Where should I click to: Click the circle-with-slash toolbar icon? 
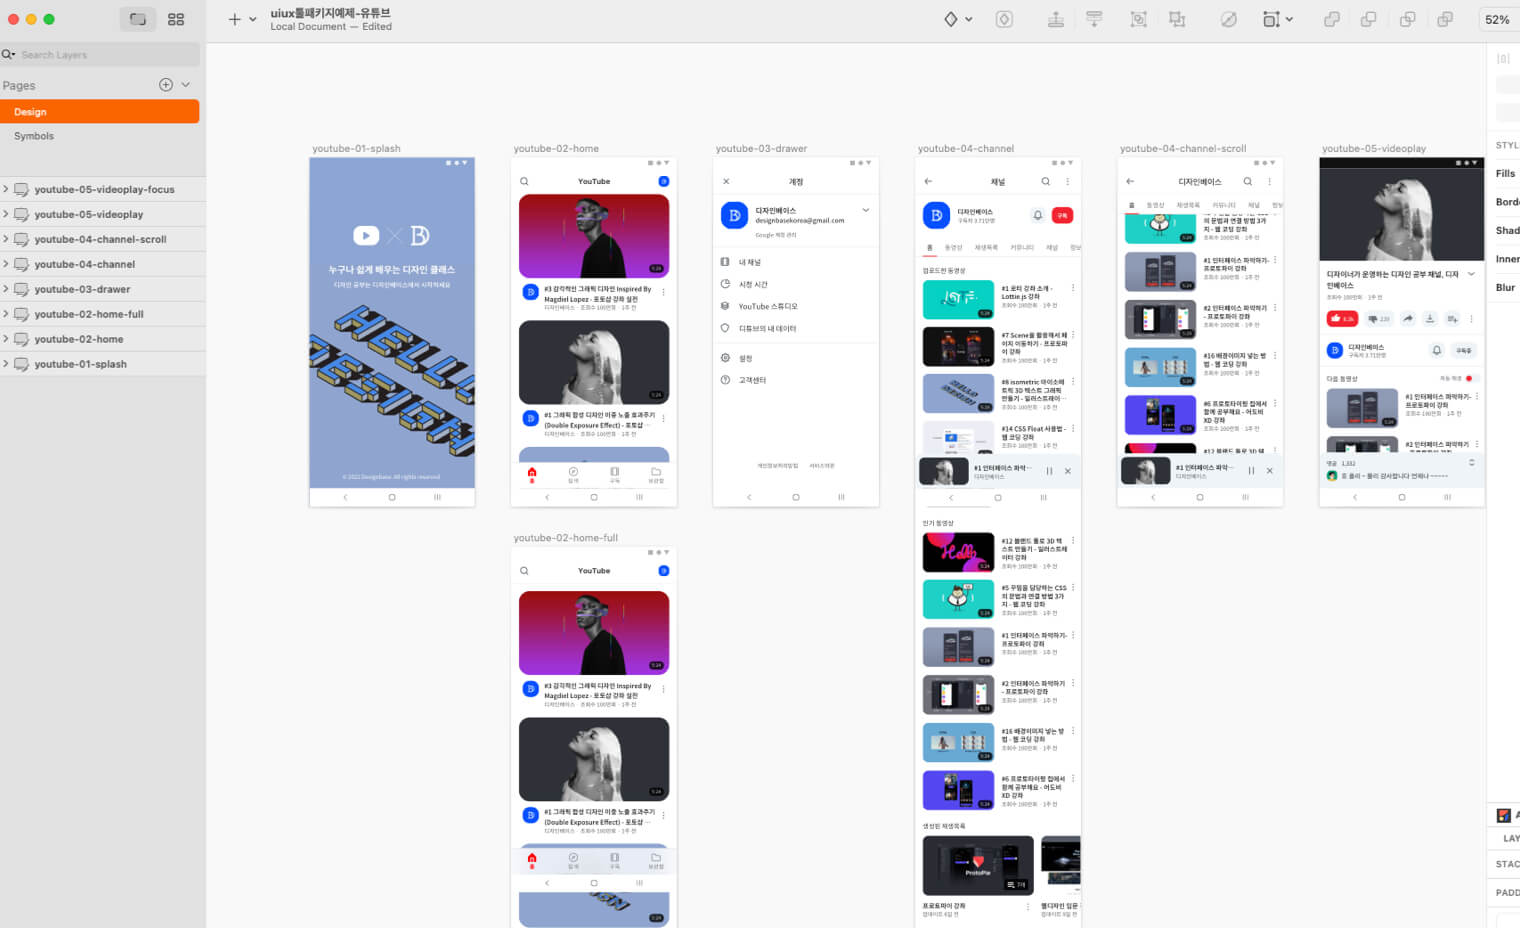pos(1229,19)
